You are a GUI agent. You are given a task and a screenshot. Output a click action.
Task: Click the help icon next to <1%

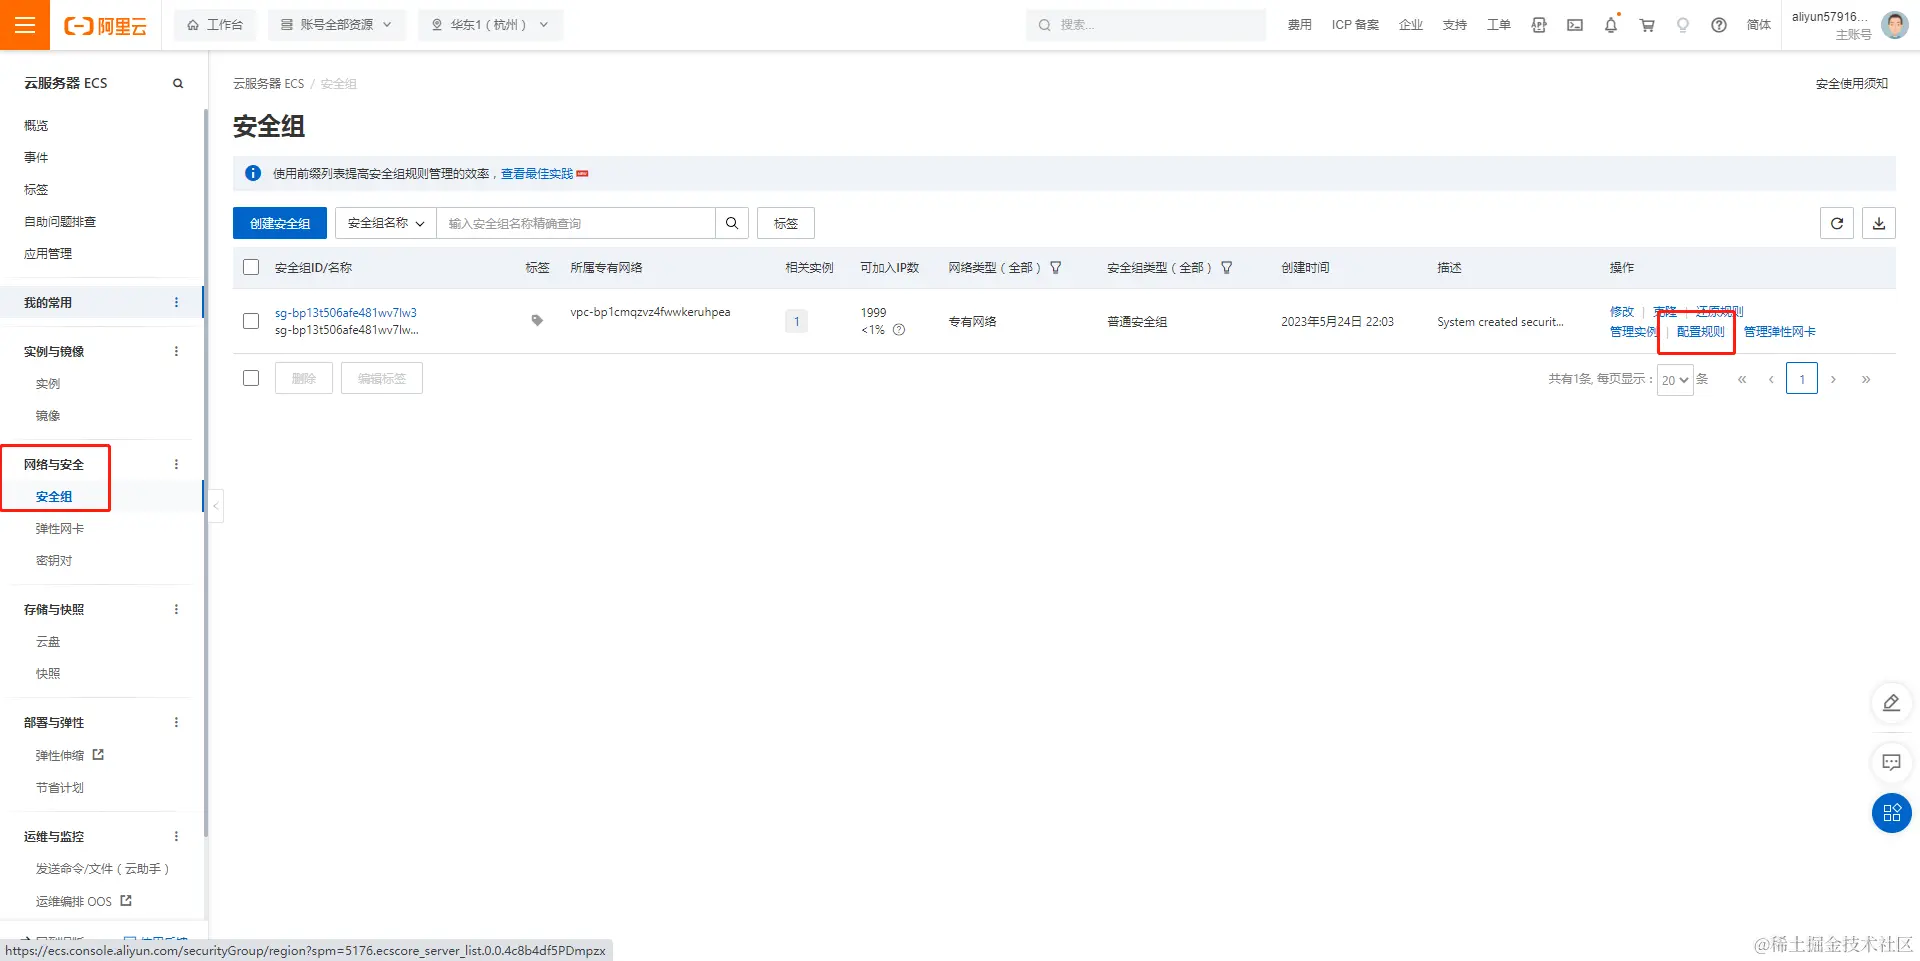899,330
